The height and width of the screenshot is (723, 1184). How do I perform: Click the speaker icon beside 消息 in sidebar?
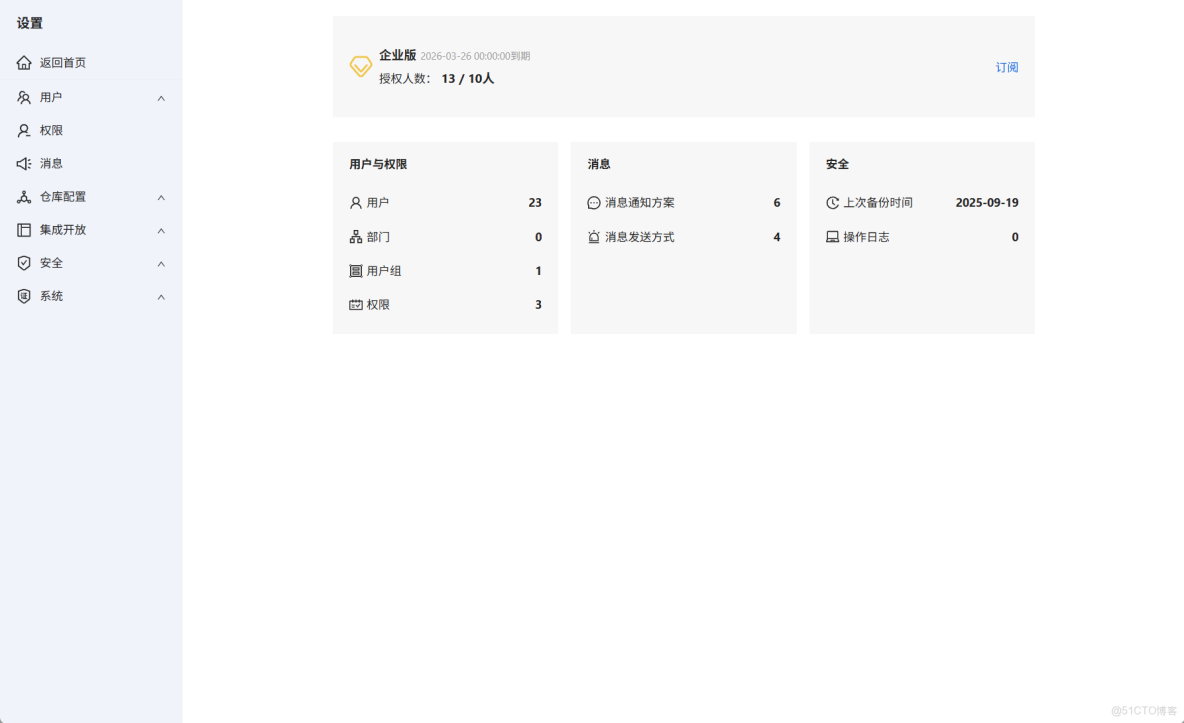pyautogui.click(x=24, y=163)
